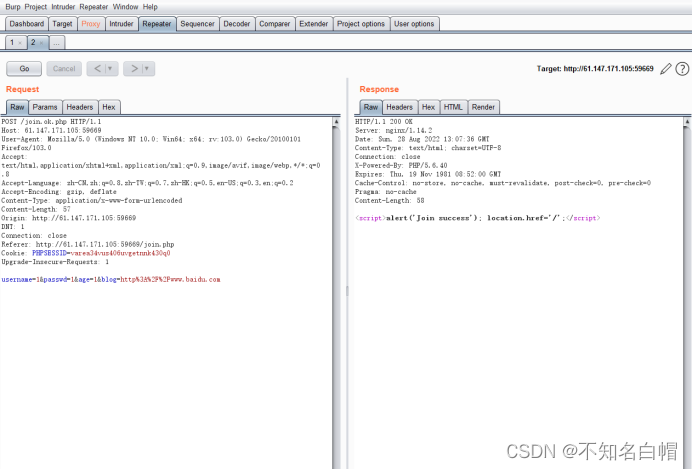Add a new Repeater tab with ...
Image resolution: width=692 pixels, height=470 pixels.
click(56, 43)
